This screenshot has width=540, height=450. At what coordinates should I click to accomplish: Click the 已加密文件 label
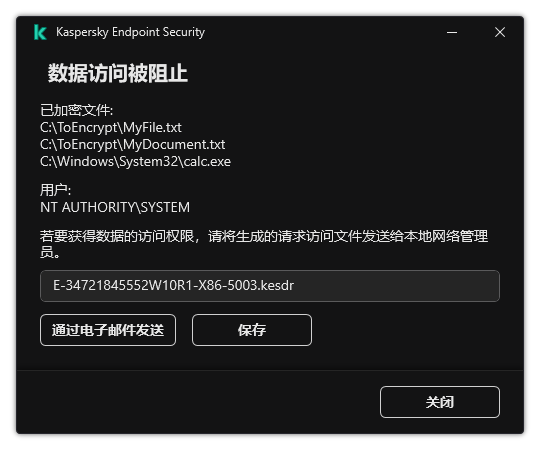coord(76,110)
